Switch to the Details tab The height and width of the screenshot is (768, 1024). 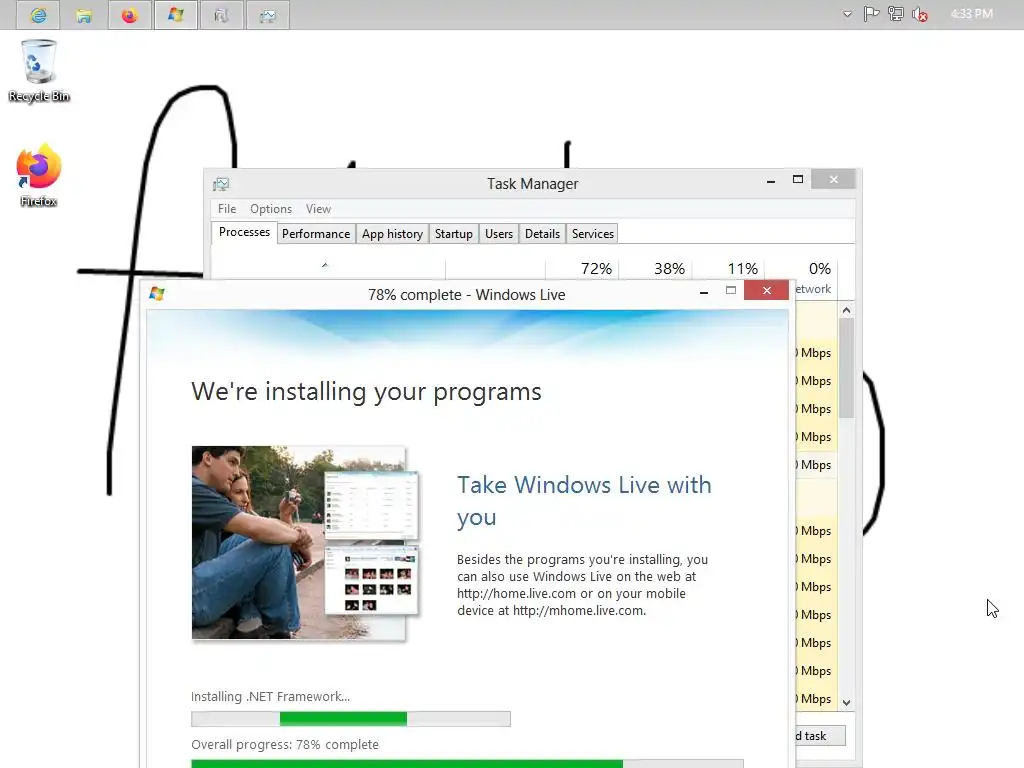tap(542, 234)
